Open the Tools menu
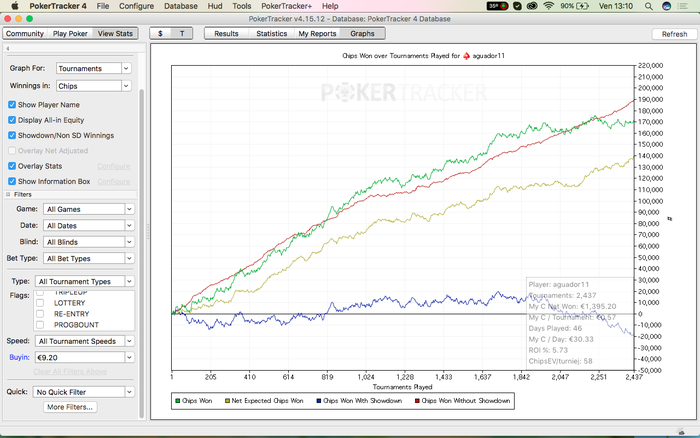 coord(242,6)
